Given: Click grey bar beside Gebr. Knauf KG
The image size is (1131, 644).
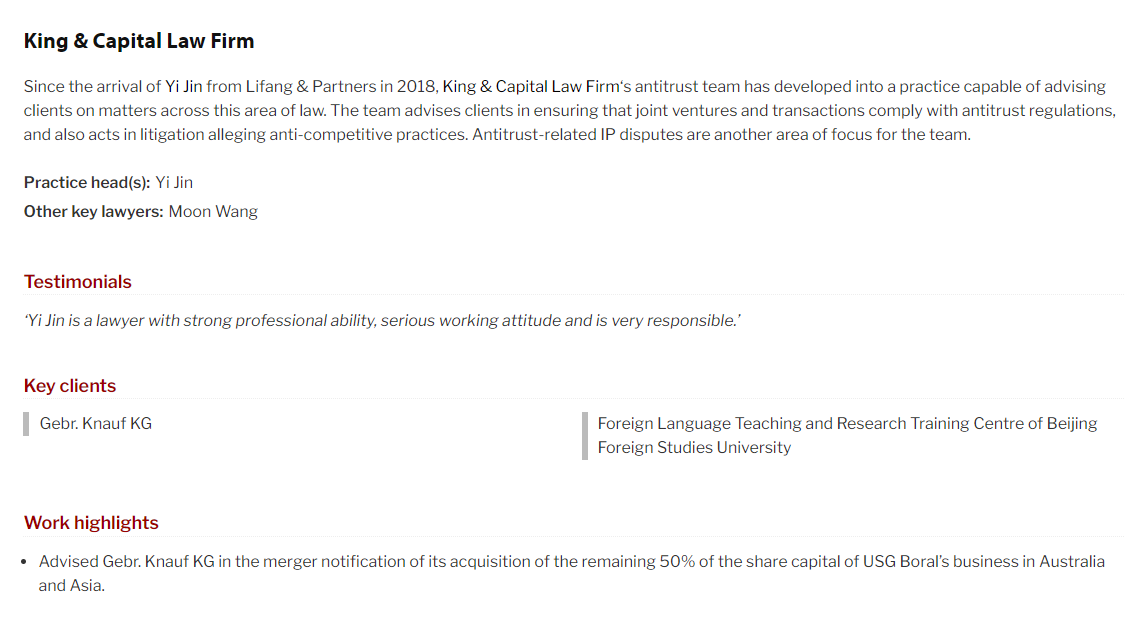Looking at the screenshot, I should (26, 424).
